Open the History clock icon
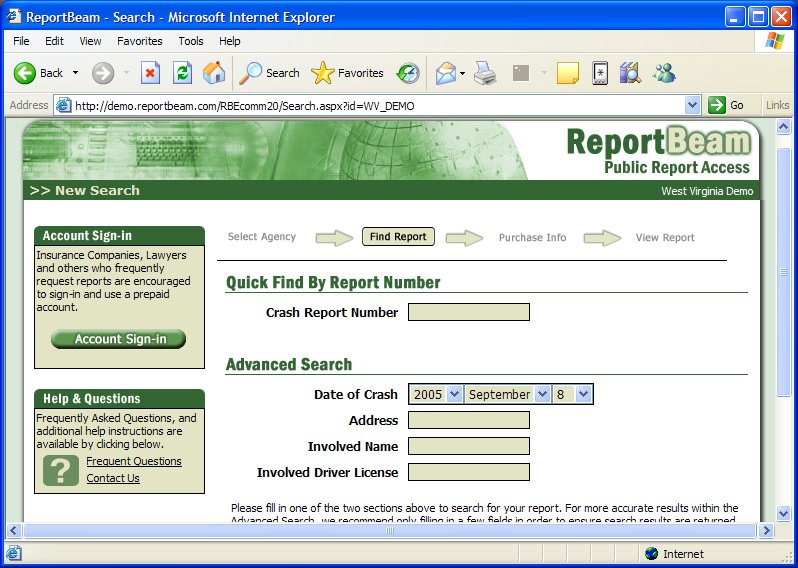798x568 pixels. pyautogui.click(x=408, y=73)
